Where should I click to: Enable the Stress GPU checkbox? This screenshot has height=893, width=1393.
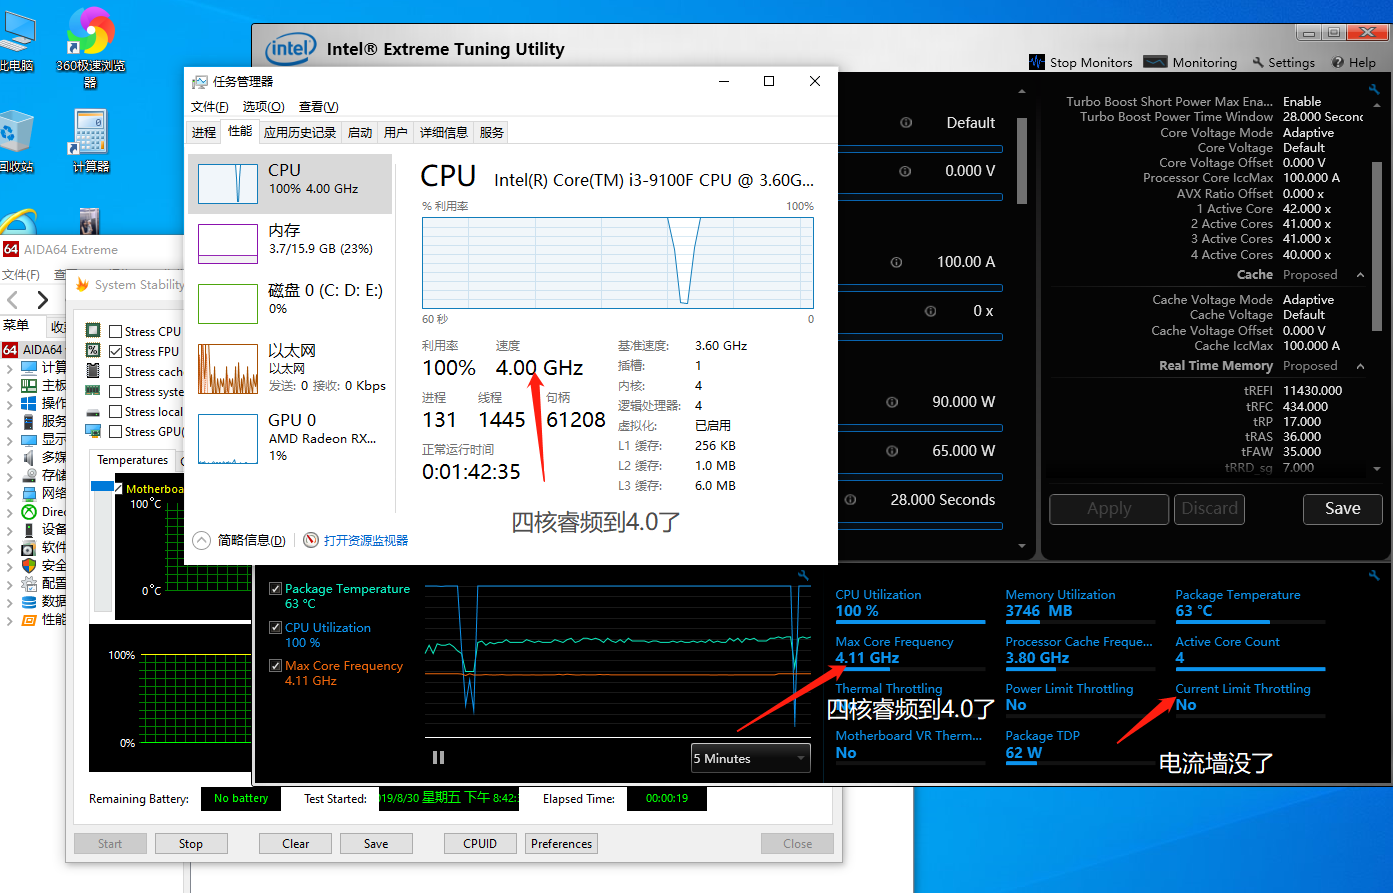[116, 431]
